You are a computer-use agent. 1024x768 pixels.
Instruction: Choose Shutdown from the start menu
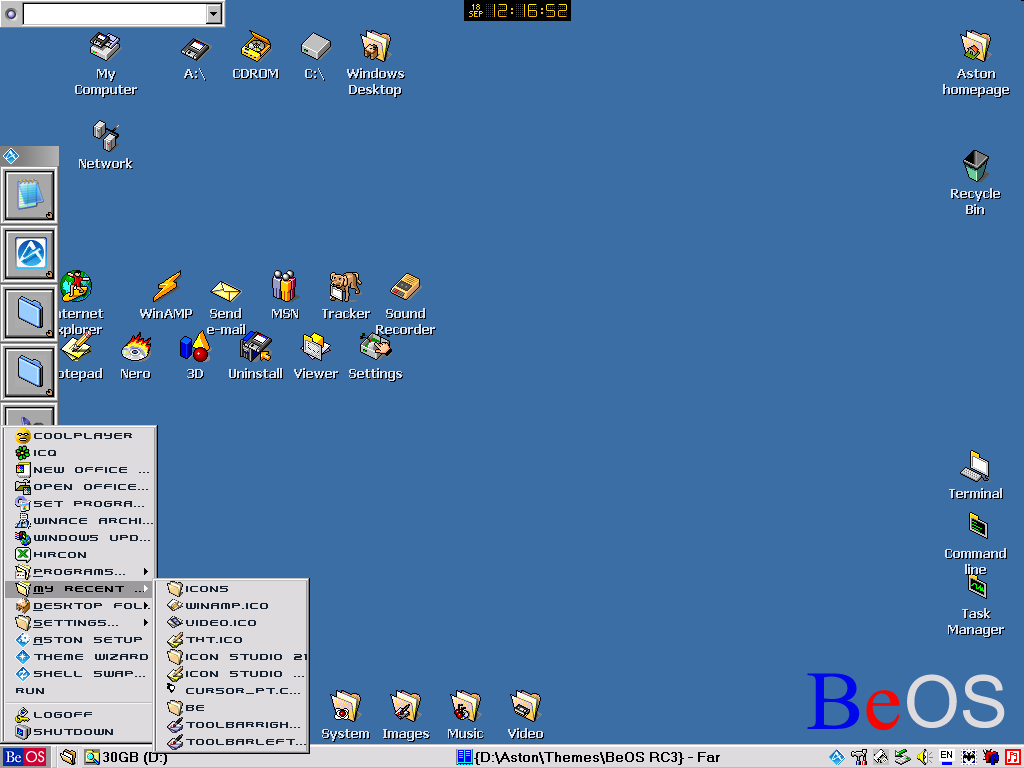(80, 731)
